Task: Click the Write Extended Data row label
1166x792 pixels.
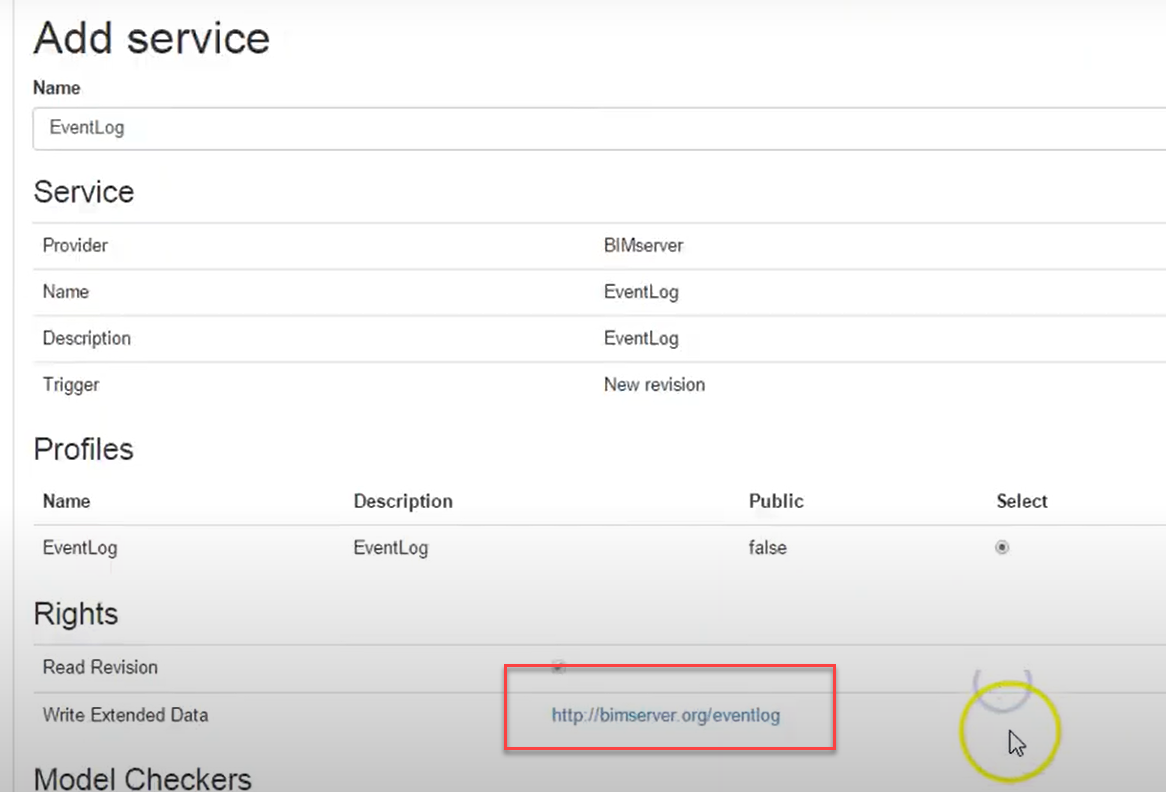Action: click(x=125, y=715)
